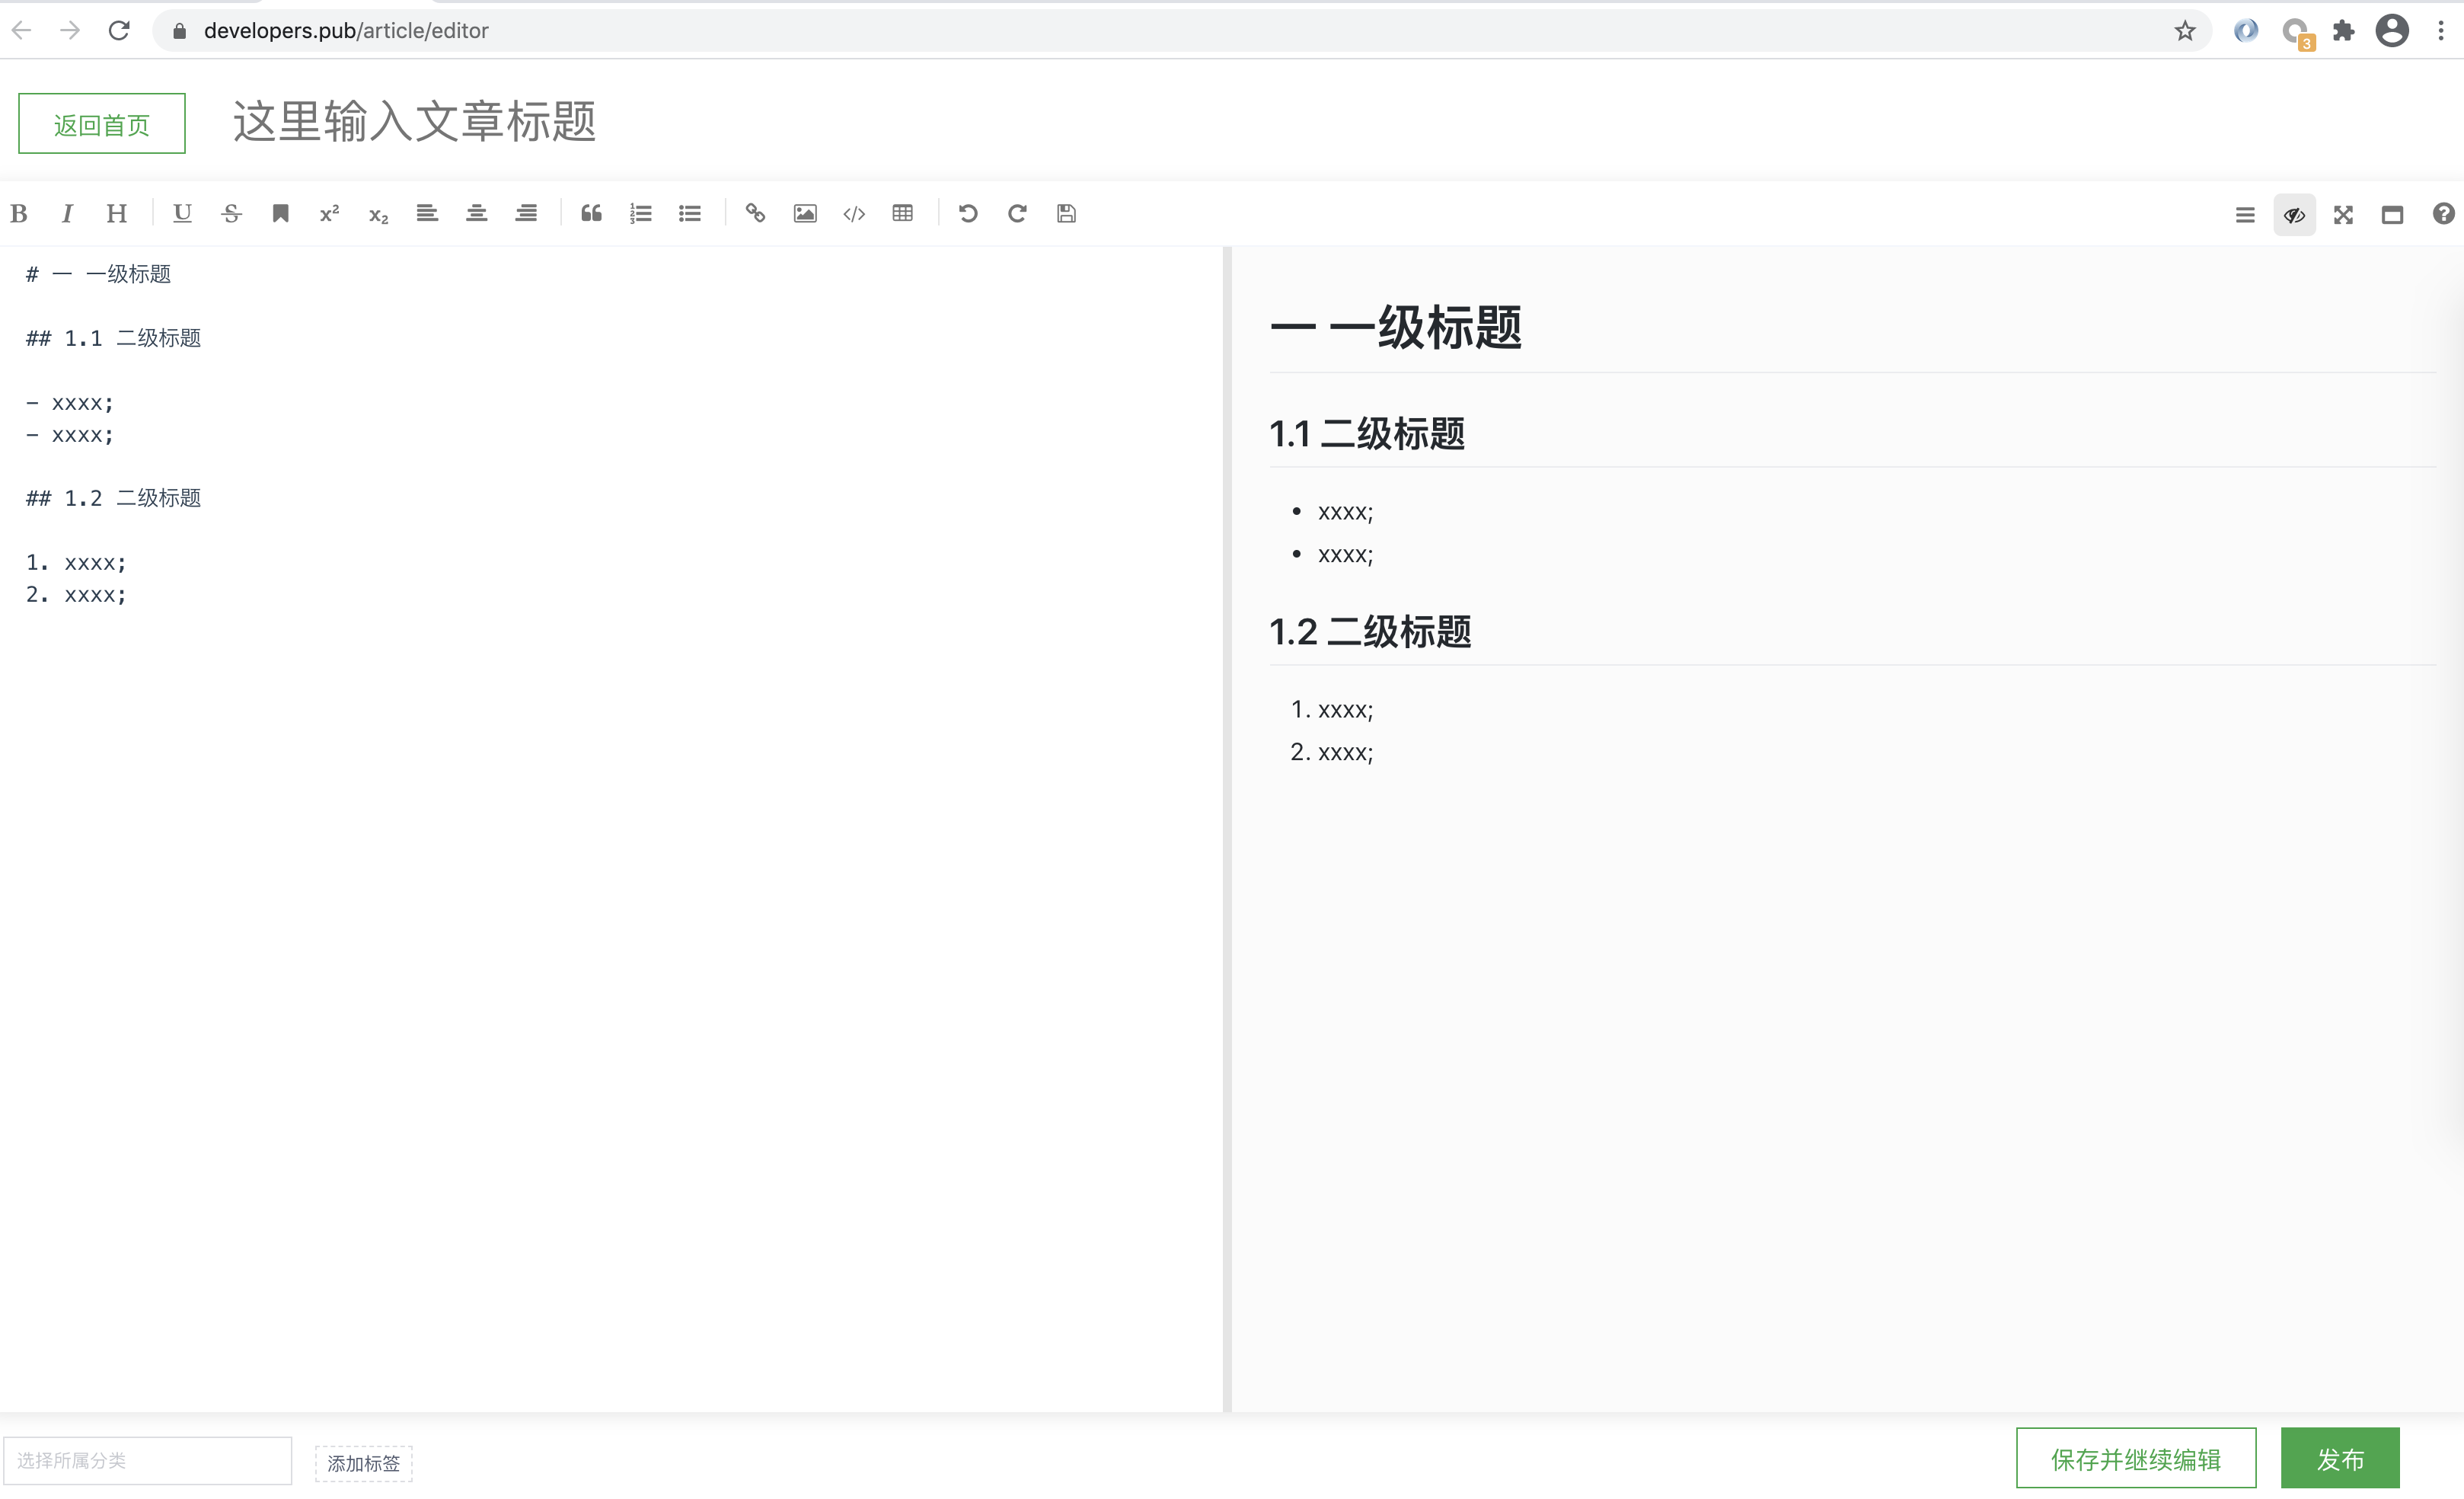Click the previewed '一 一级标题' heading
This screenshot has height=1499, width=2464.
(1395, 327)
